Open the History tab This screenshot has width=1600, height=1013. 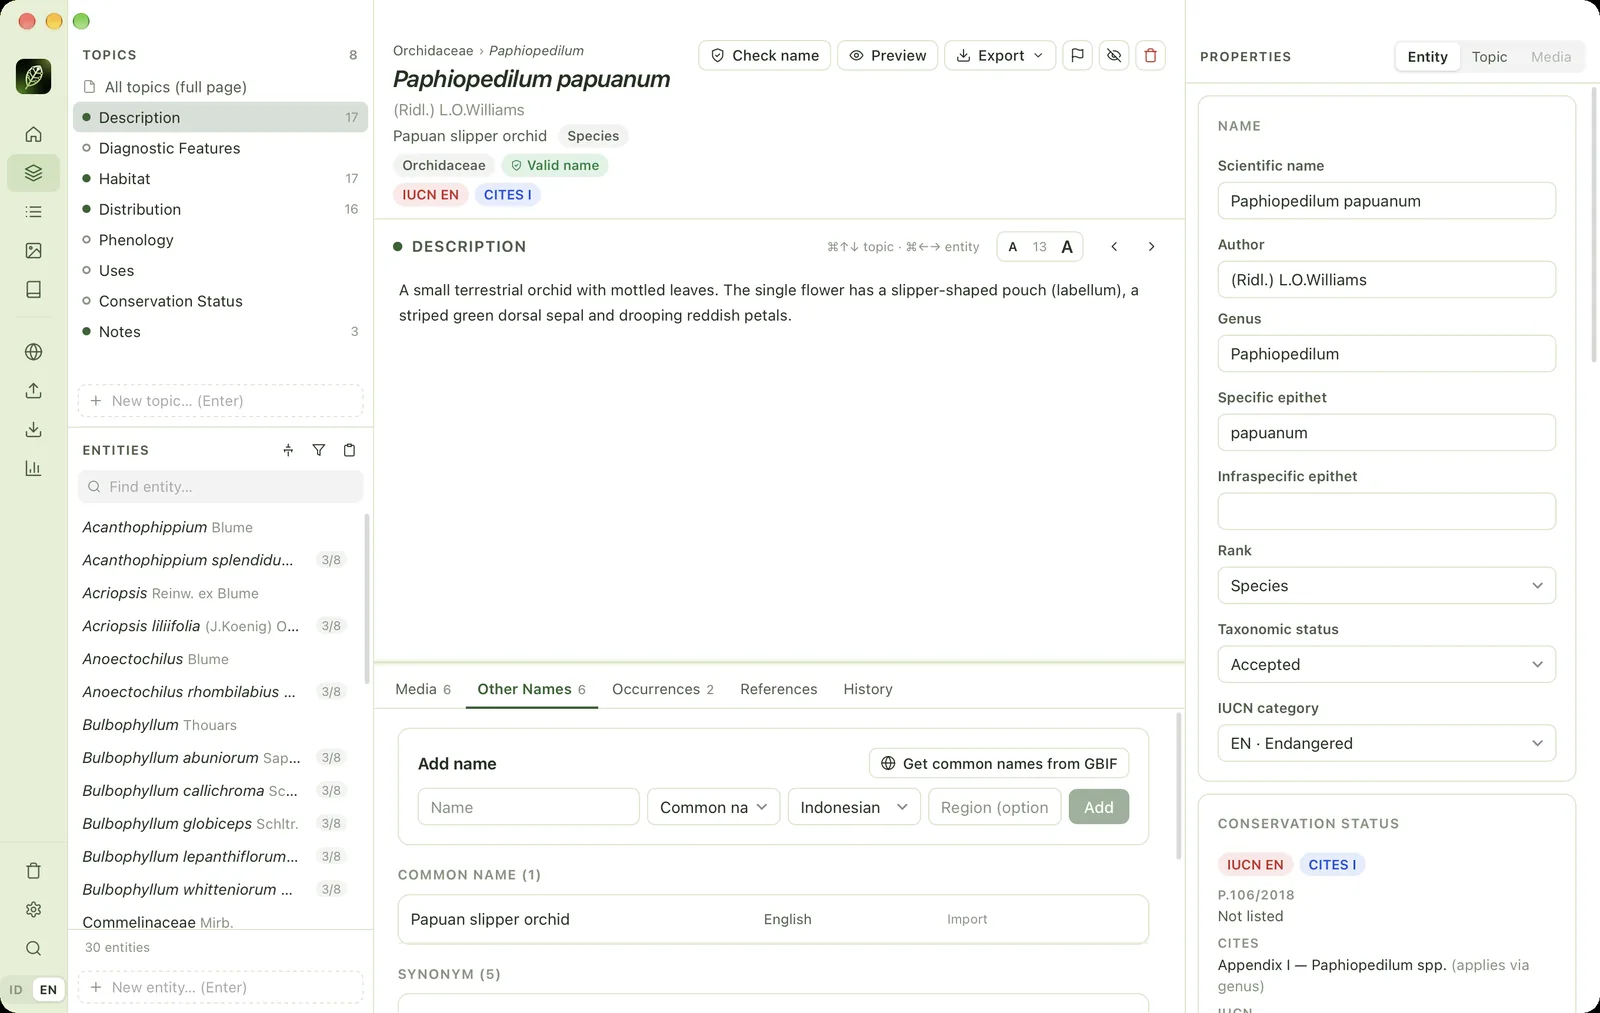pos(868,689)
